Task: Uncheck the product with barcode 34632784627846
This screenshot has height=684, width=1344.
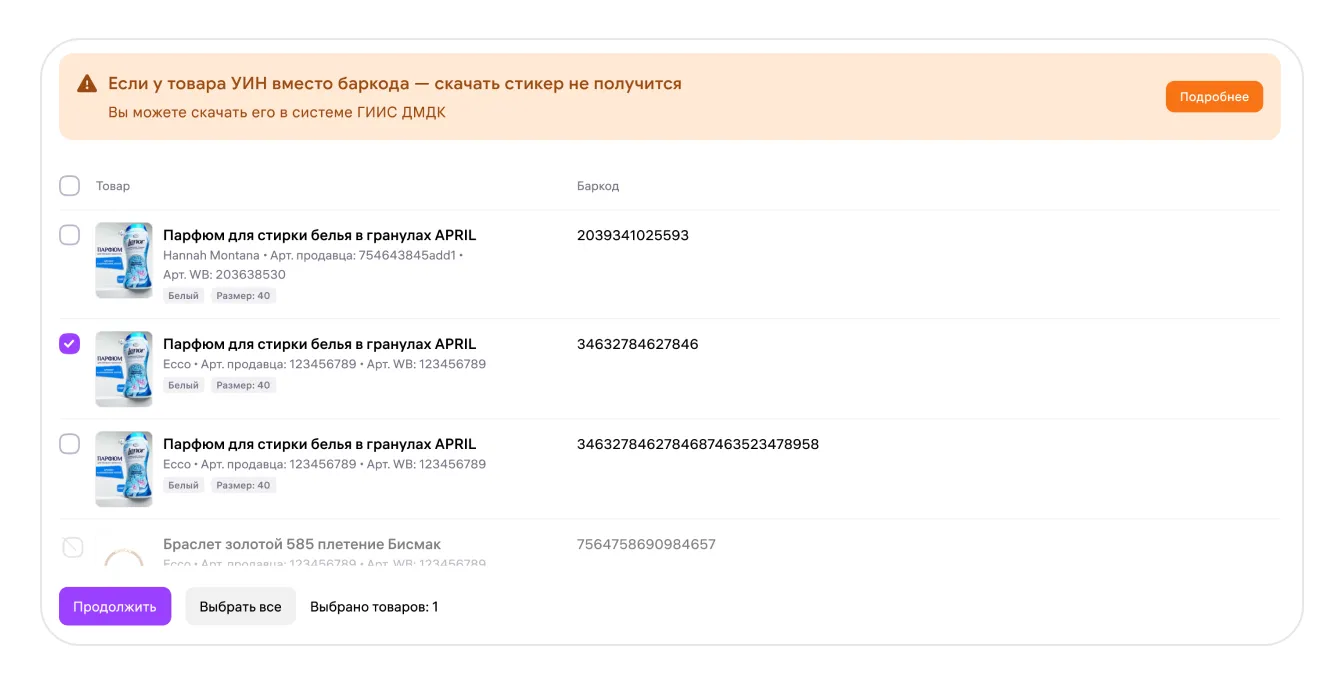Action: [x=69, y=344]
